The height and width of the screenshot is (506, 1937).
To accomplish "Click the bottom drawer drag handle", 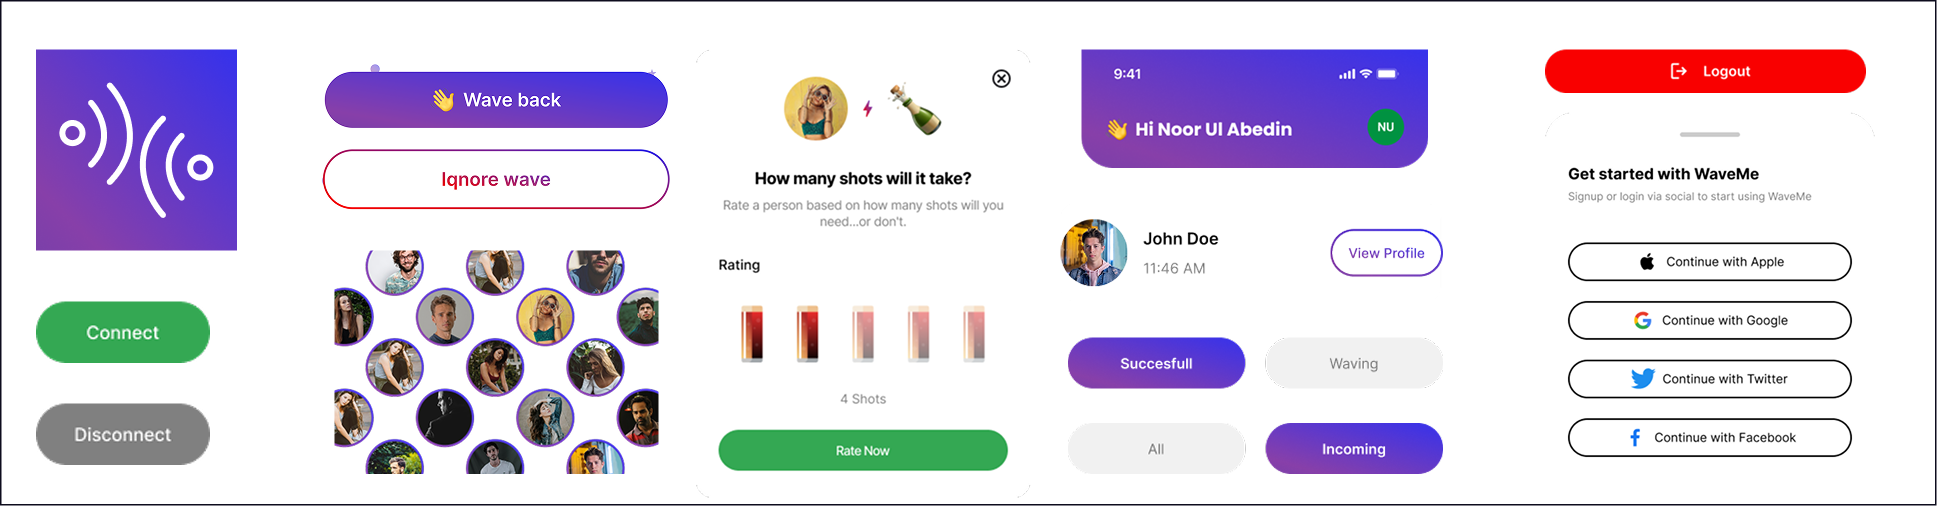I will click(1709, 134).
